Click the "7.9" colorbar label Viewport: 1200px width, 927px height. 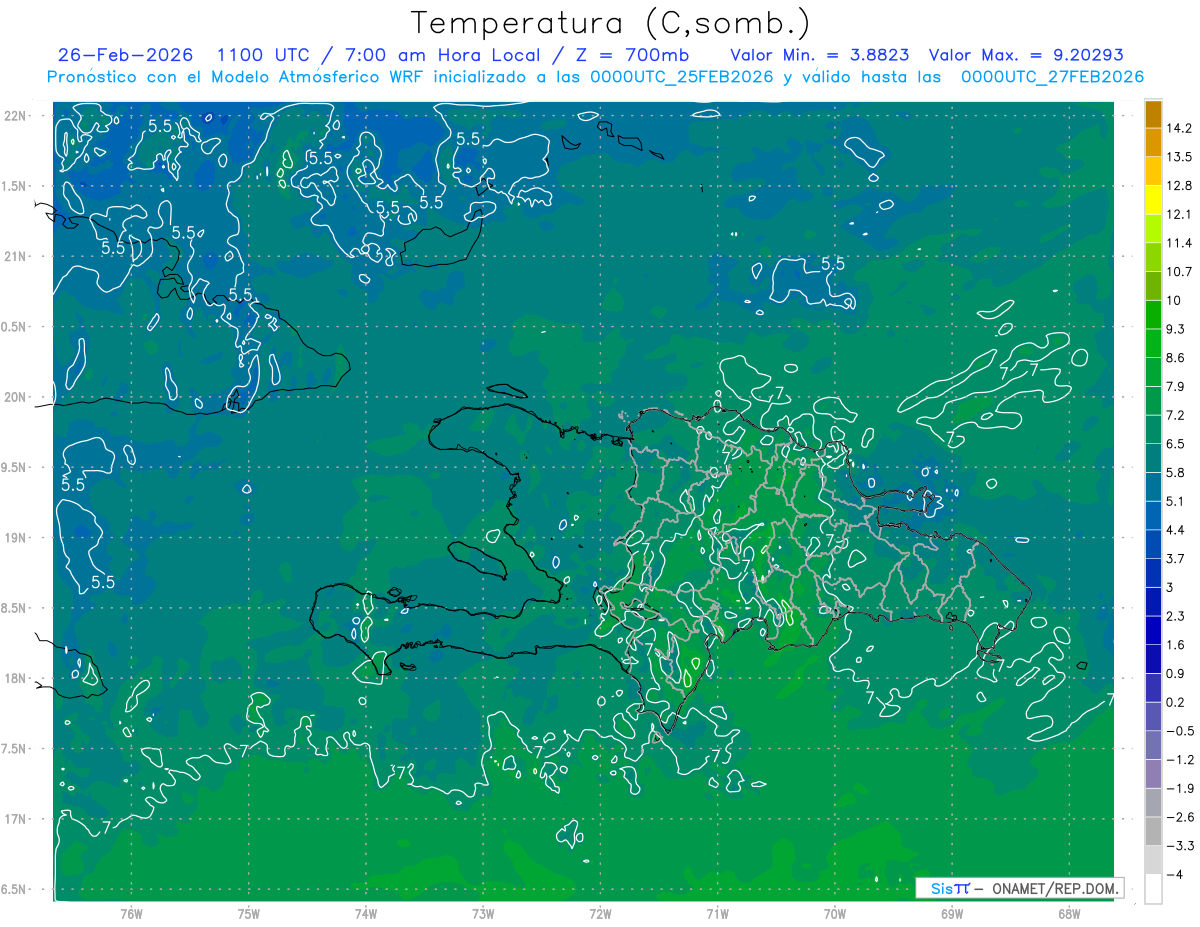click(1175, 386)
